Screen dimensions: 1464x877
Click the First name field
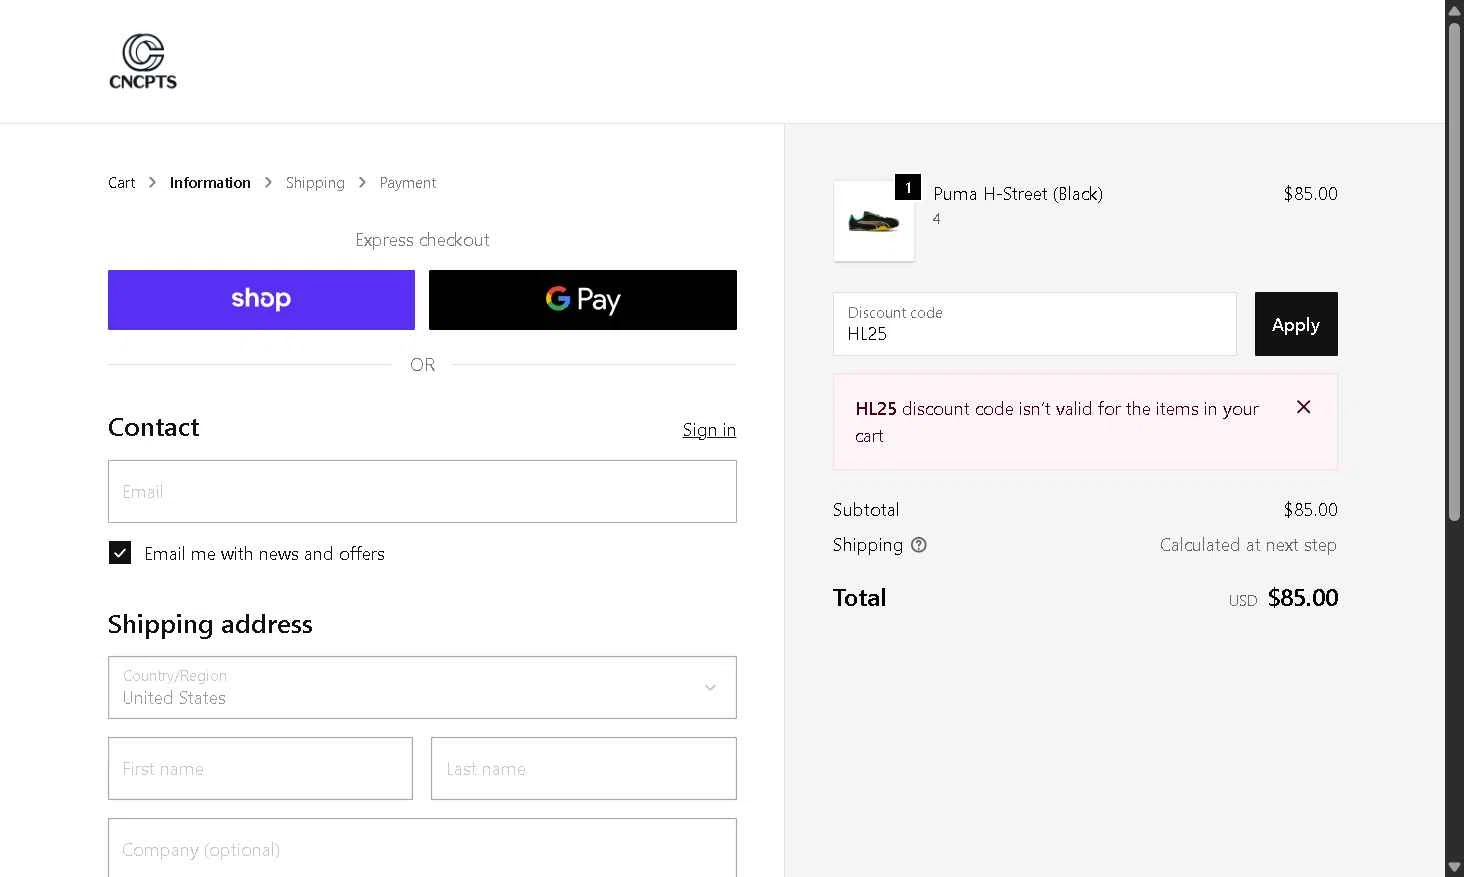(x=260, y=768)
